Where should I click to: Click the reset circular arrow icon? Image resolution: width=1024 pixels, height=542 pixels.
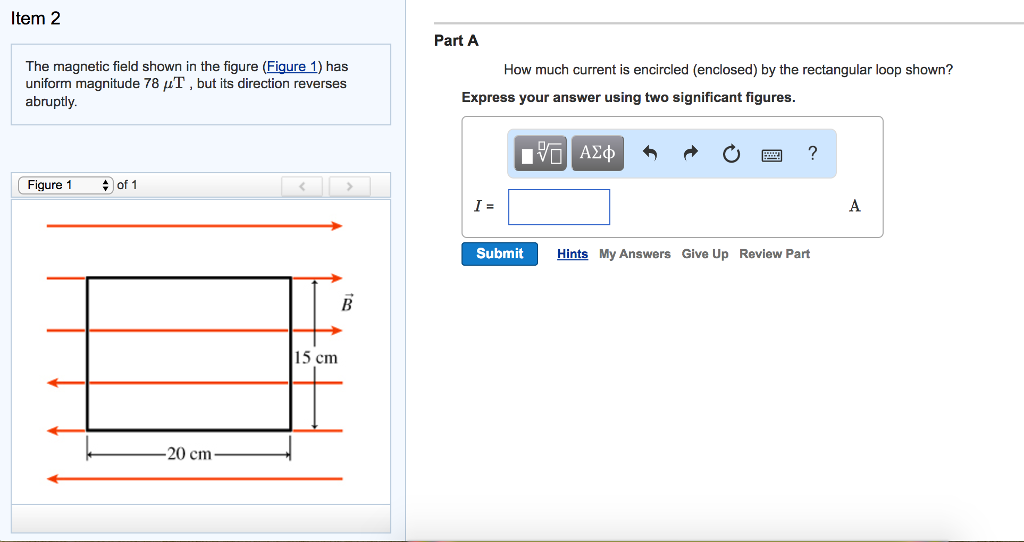(x=731, y=154)
